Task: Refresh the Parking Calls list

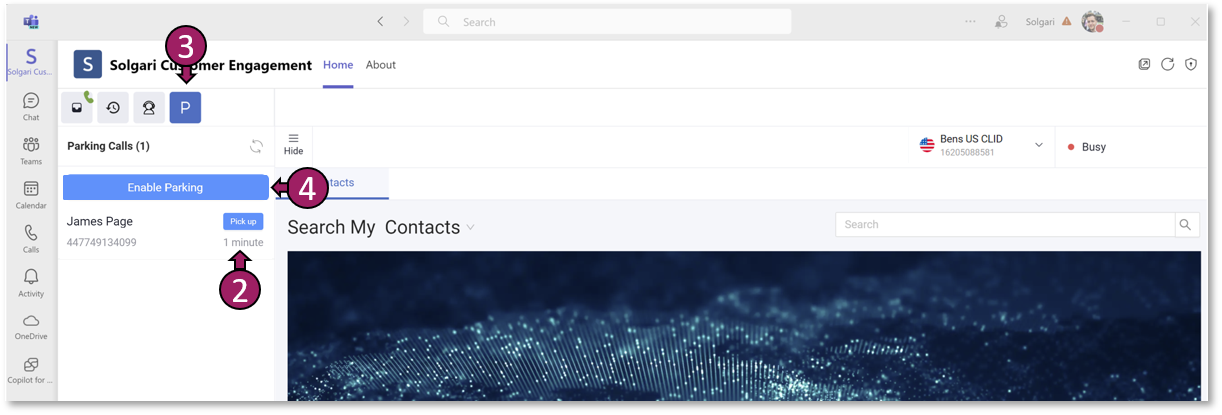Action: point(256,147)
